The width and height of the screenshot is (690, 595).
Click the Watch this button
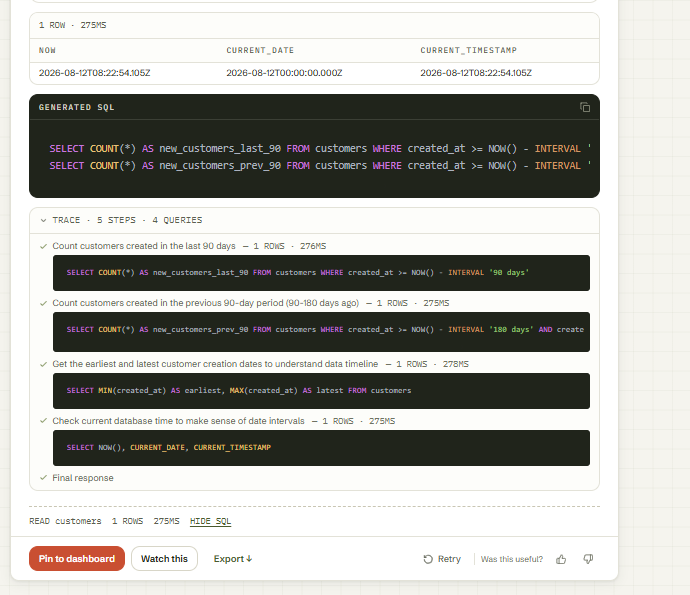click(x=164, y=558)
